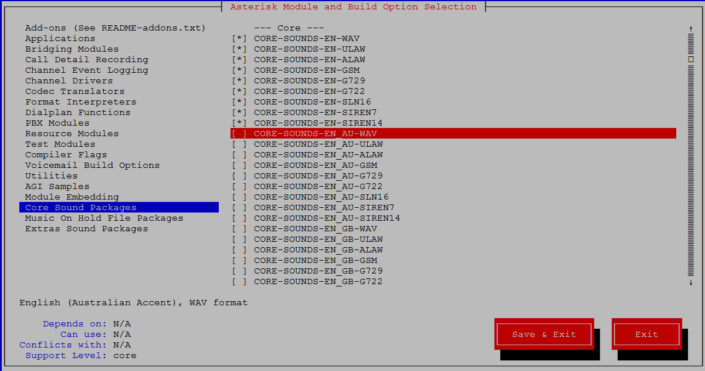Open Module Embedding category
Image resolution: width=705 pixels, height=371 pixels.
click(x=72, y=197)
